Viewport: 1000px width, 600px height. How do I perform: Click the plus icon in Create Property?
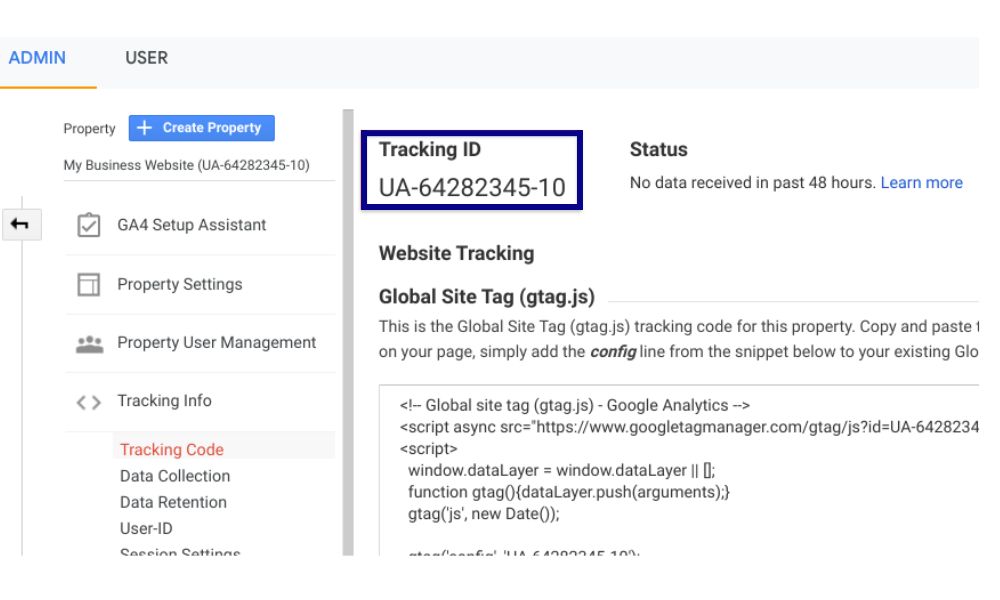[x=145, y=128]
